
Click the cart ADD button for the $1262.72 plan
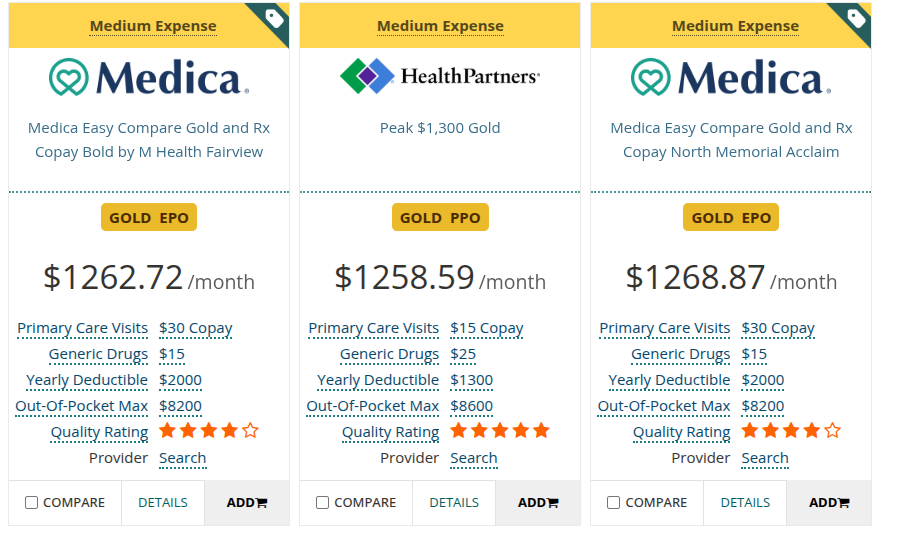click(x=247, y=503)
